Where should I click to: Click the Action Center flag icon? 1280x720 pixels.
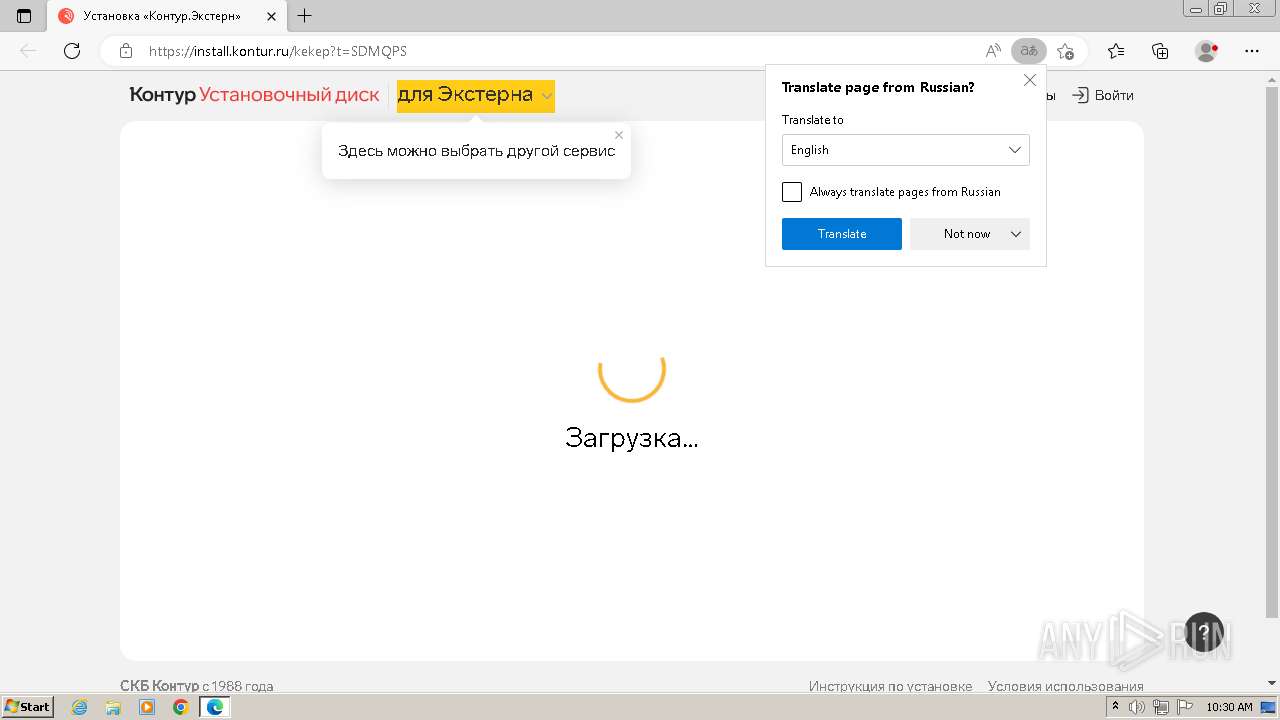coord(1185,707)
